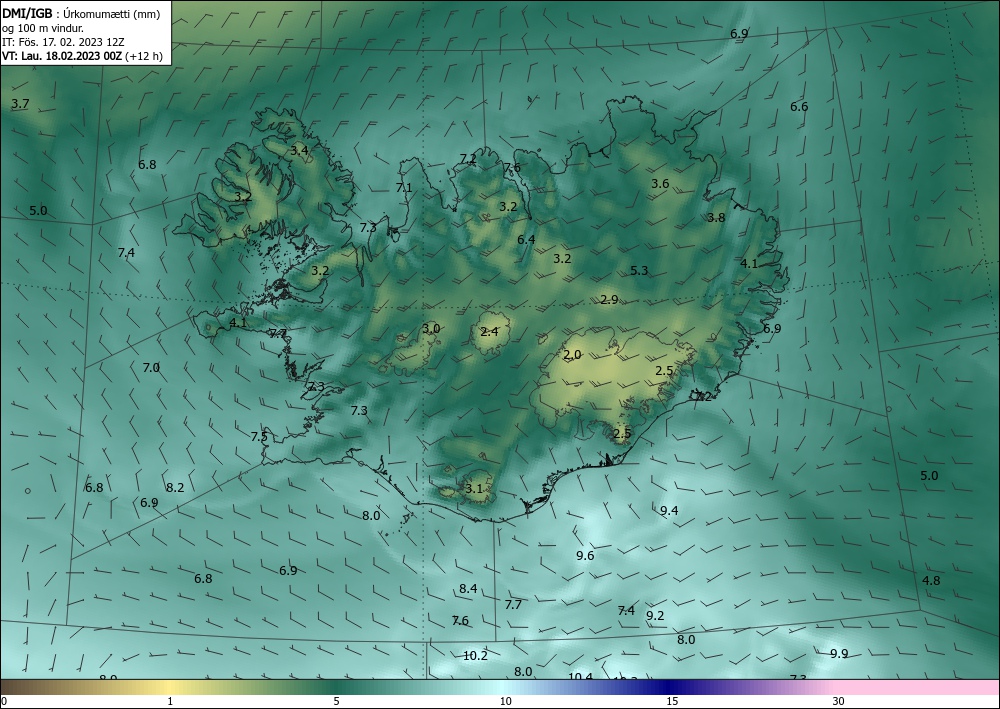Click the 3.8 map value

pyautogui.click(x=716, y=217)
